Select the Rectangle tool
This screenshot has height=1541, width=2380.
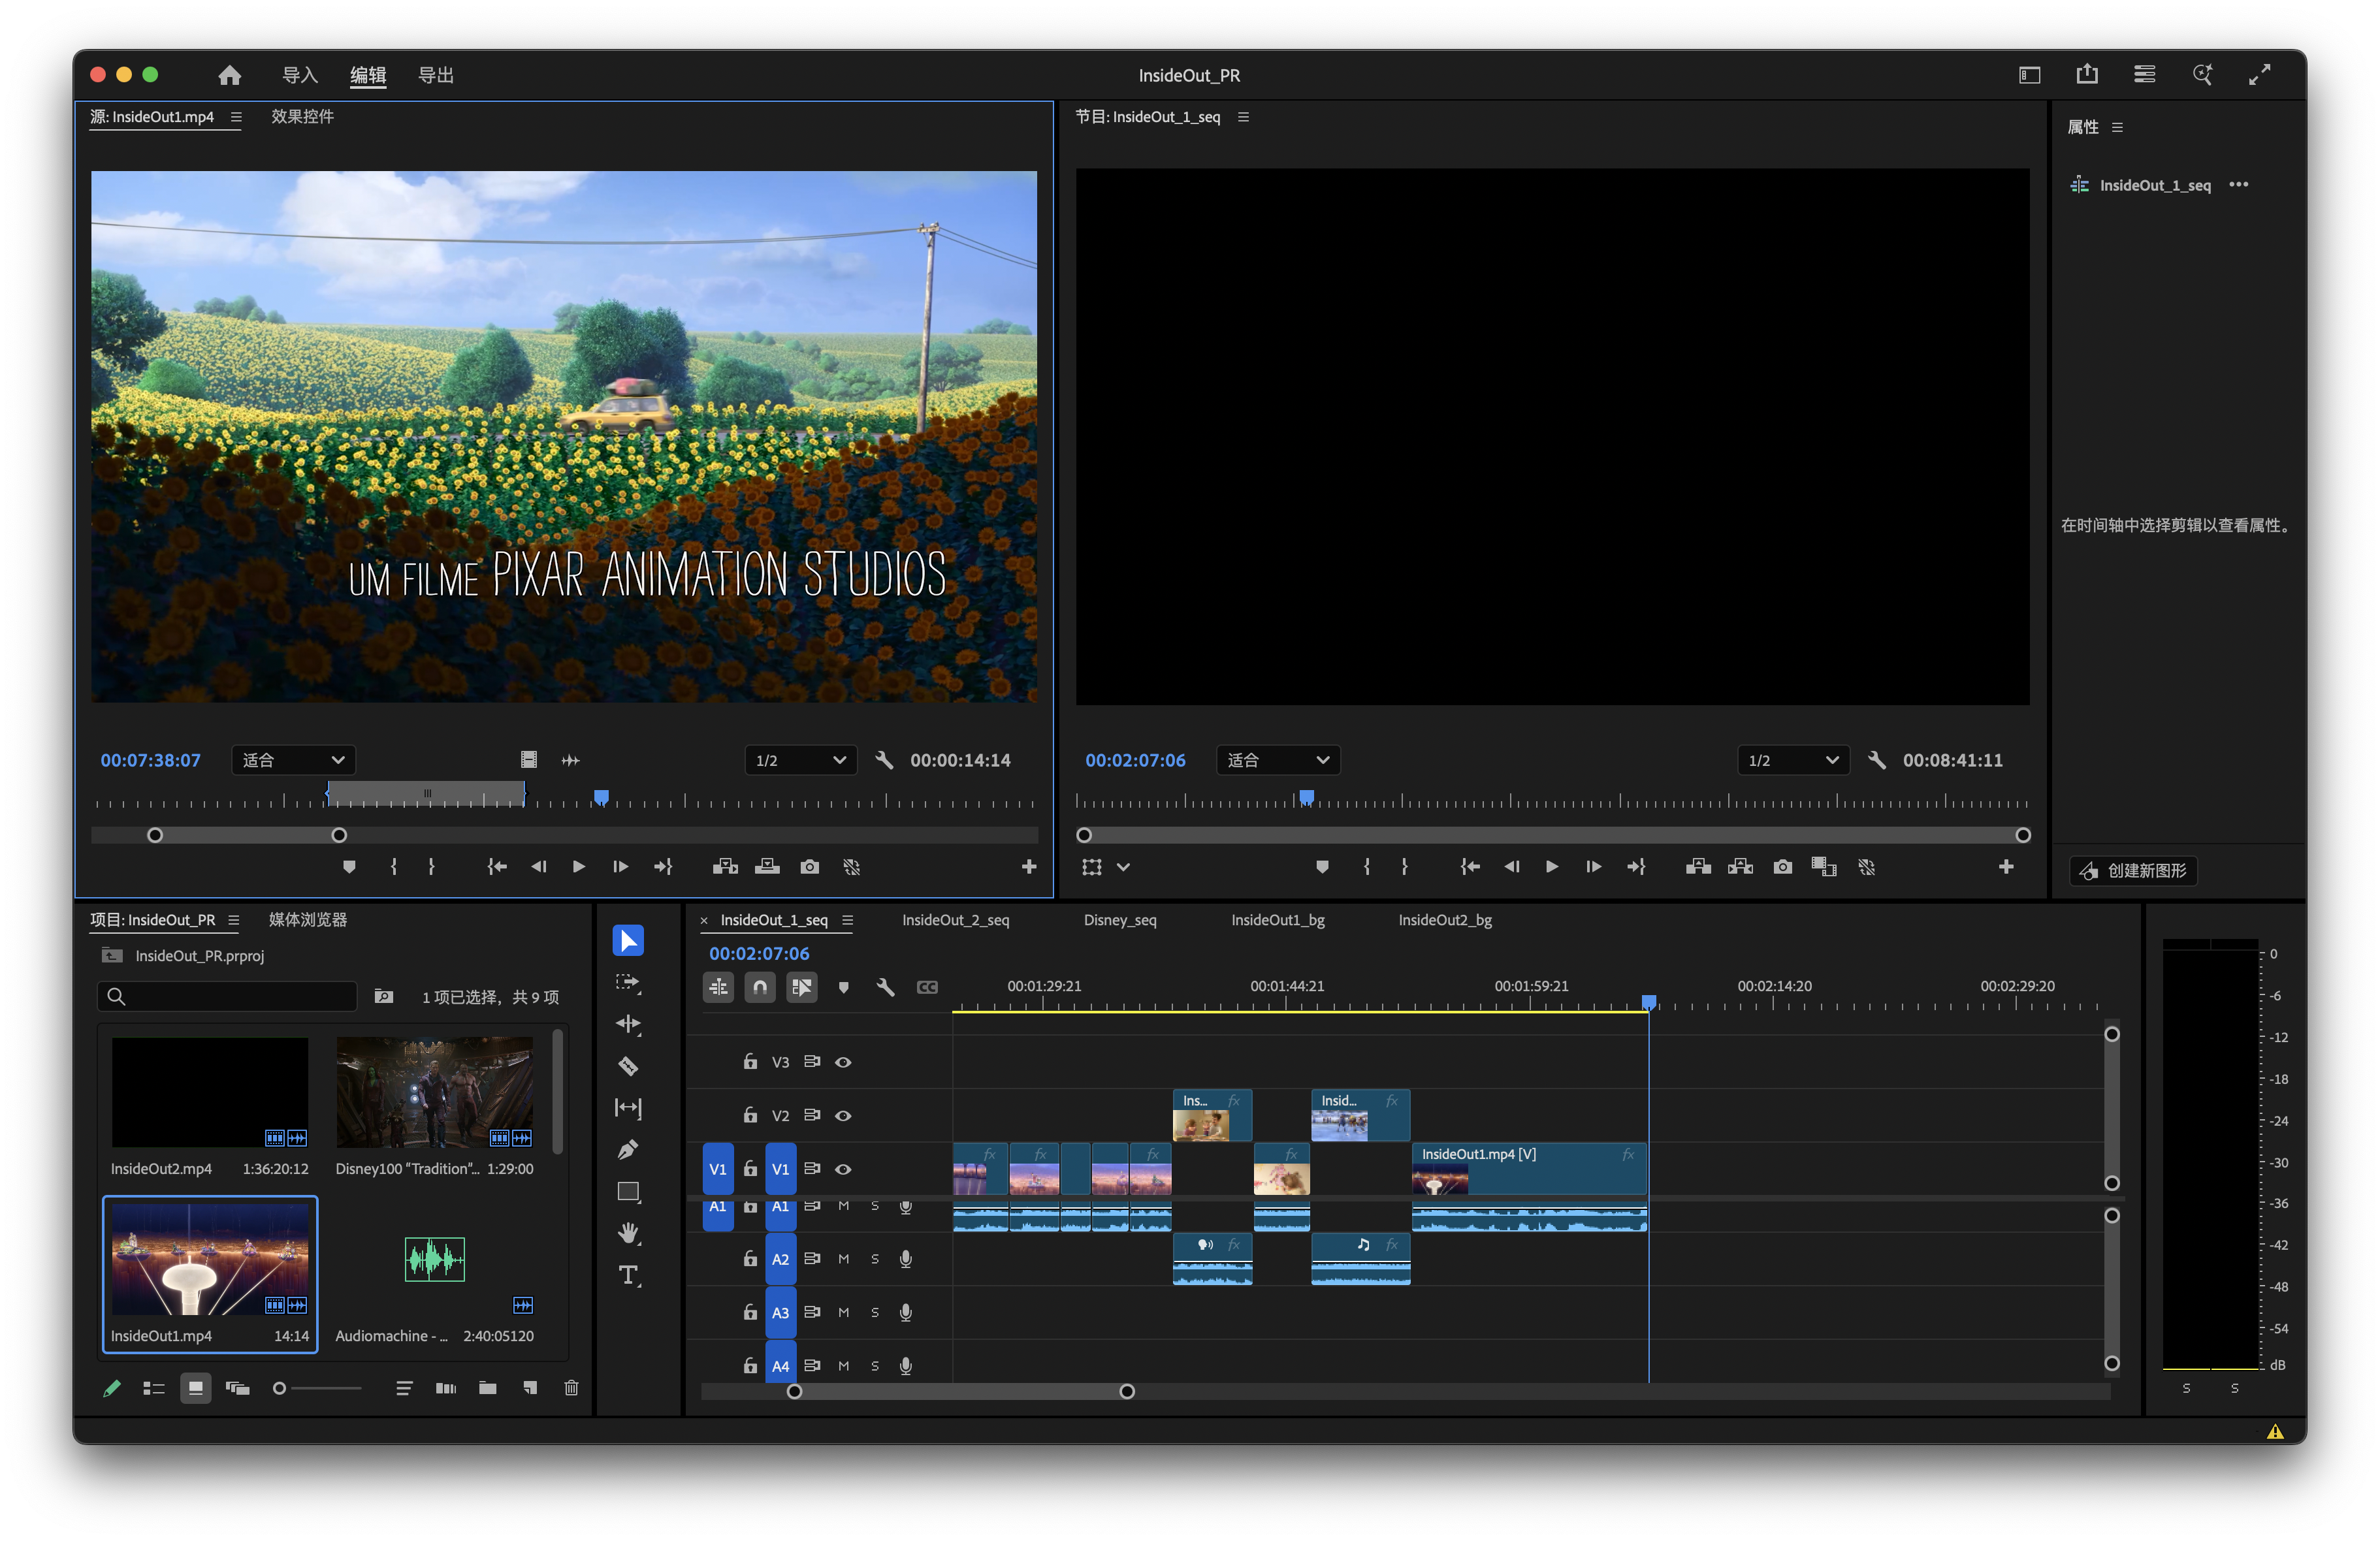pyautogui.click(x=628, y=1192)
